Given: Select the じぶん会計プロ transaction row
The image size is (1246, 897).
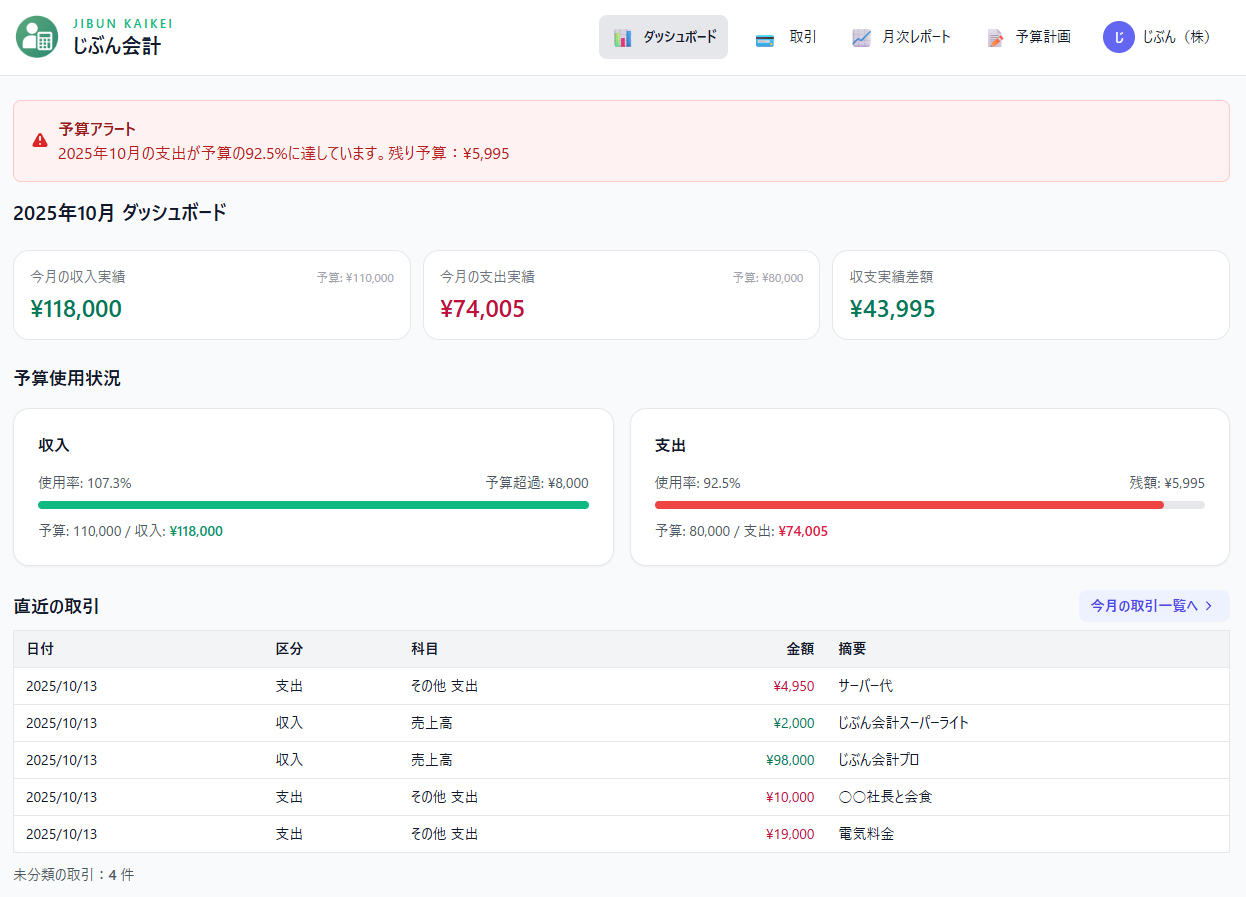Looking at the screenshot, I should click(620, 760).
